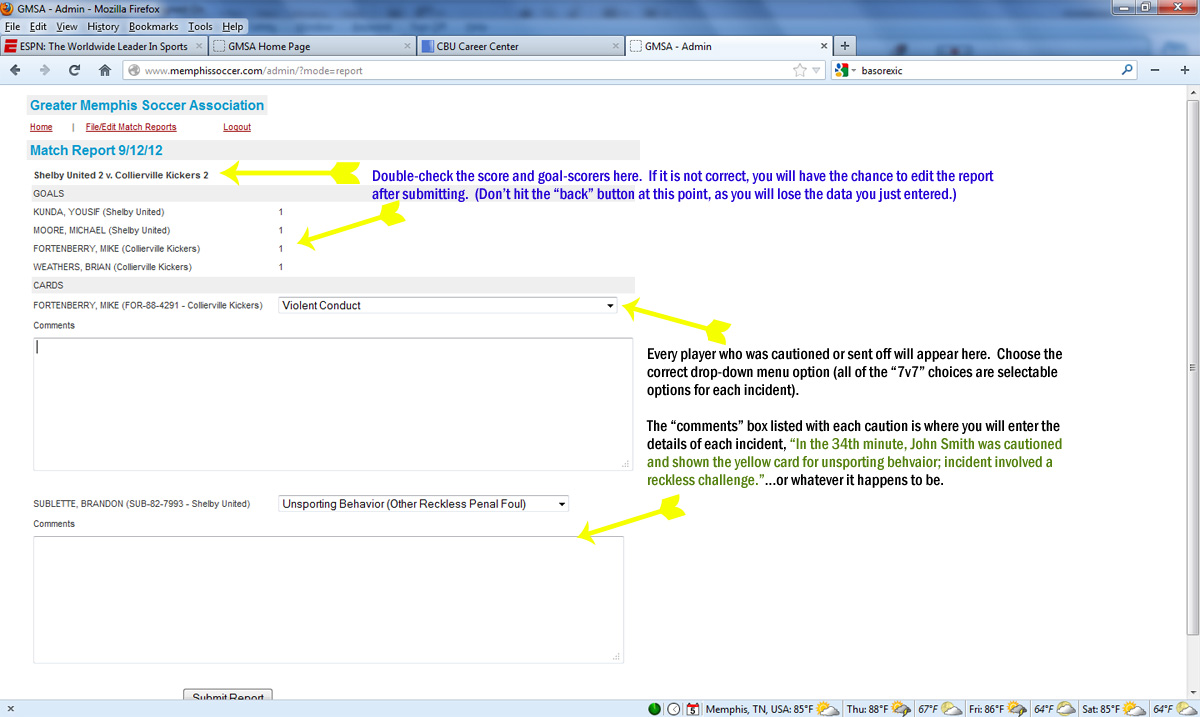Screen dimensions: 1200x717
Task: Click the browser Back arrow button
Action: [15, 70]
